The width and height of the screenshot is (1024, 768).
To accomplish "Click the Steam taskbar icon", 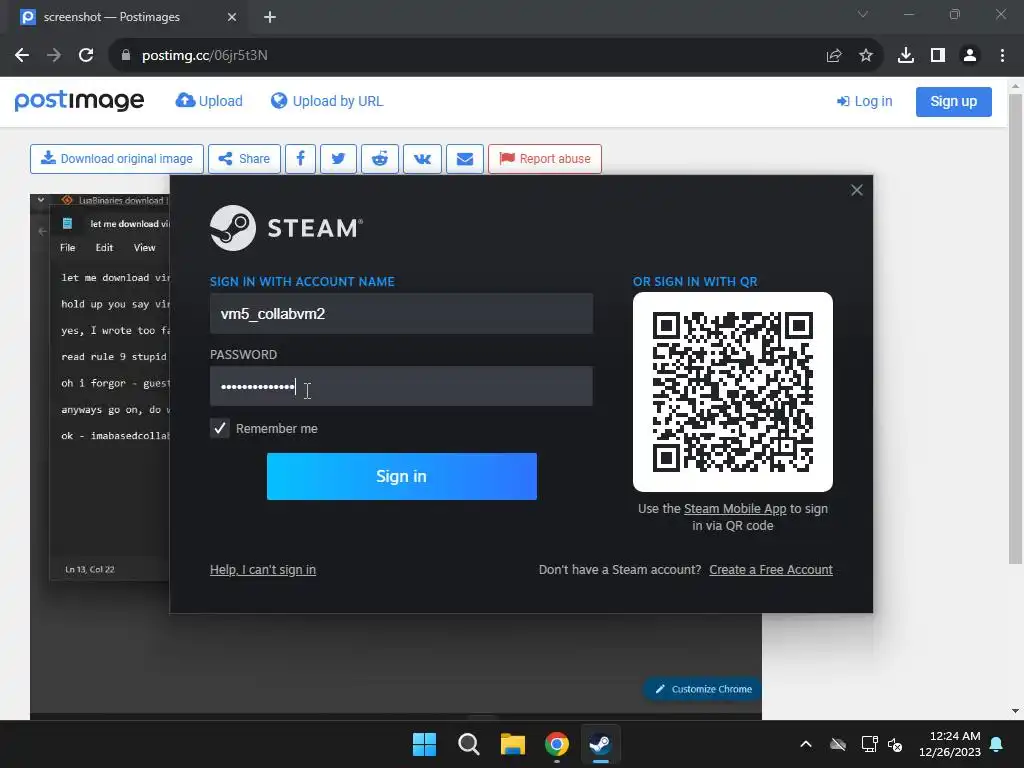I will 601,744.
